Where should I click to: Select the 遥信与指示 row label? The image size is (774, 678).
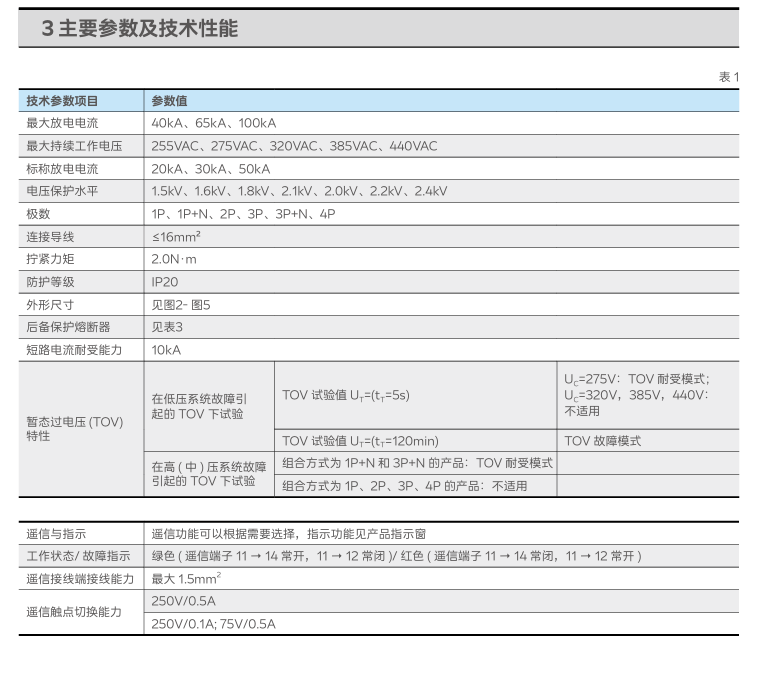56,534
